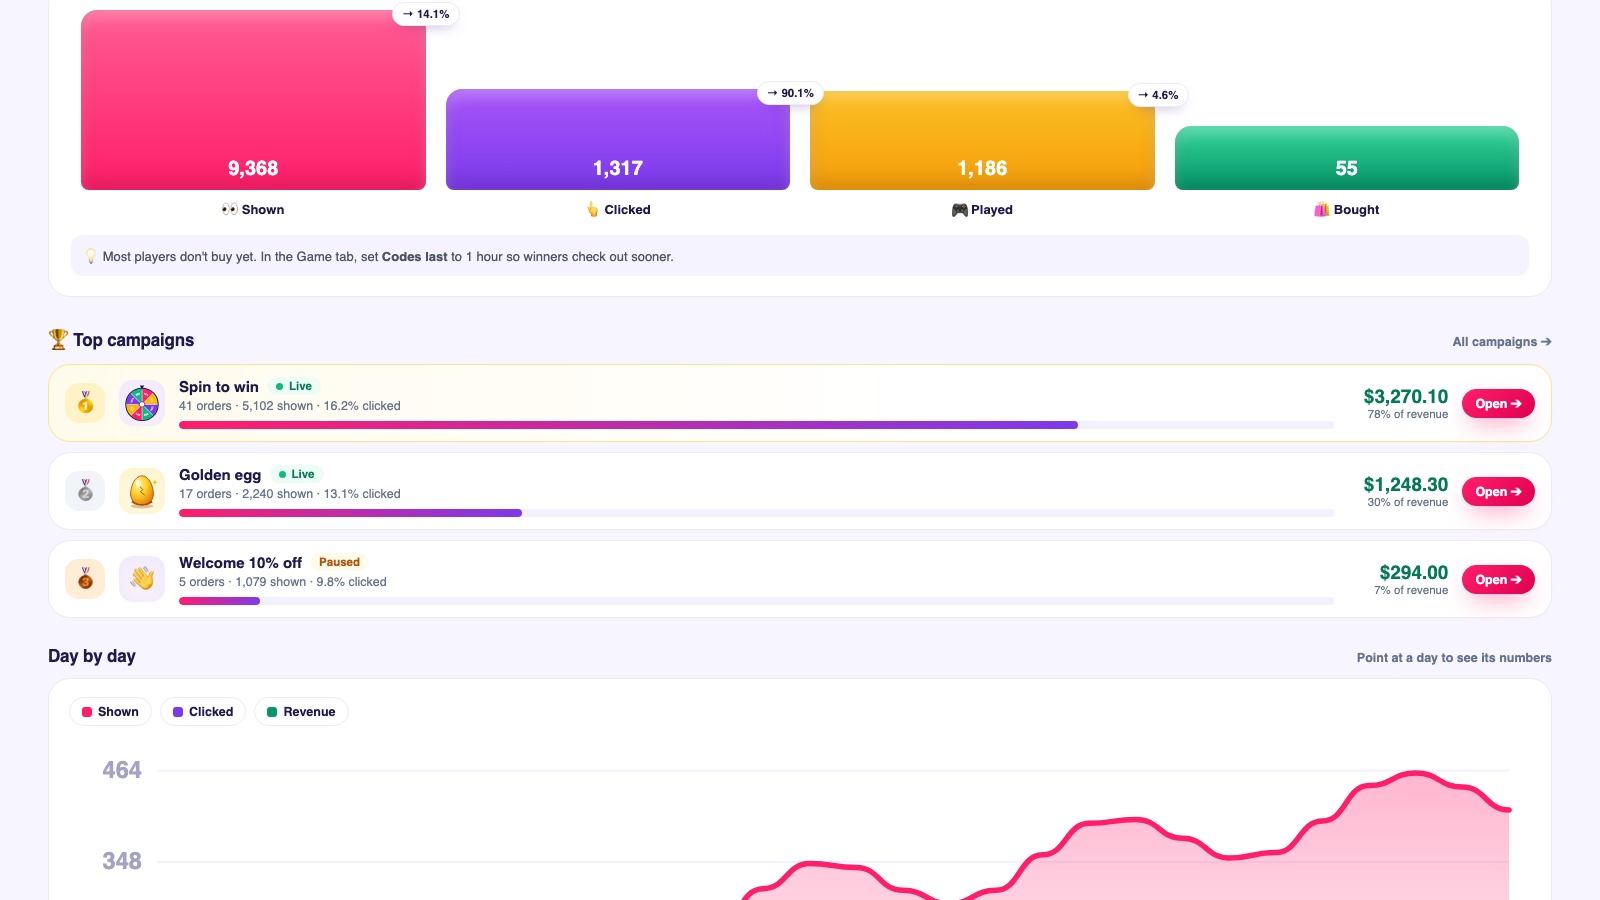The image size is (1600, 900).
Task: Click the Welcome 10% off progress bar
Action: pyautogui.click(x=756, y=601)
